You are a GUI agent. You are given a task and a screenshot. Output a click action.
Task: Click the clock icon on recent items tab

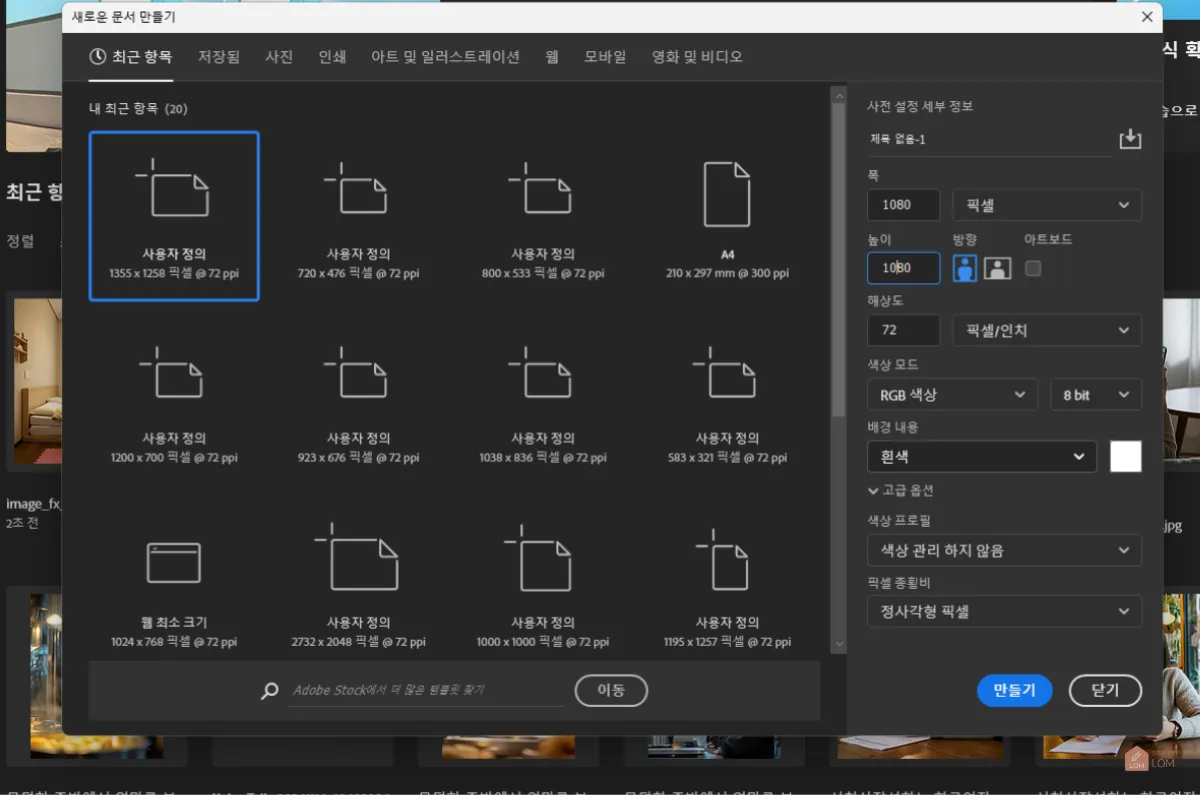[98, 57]
